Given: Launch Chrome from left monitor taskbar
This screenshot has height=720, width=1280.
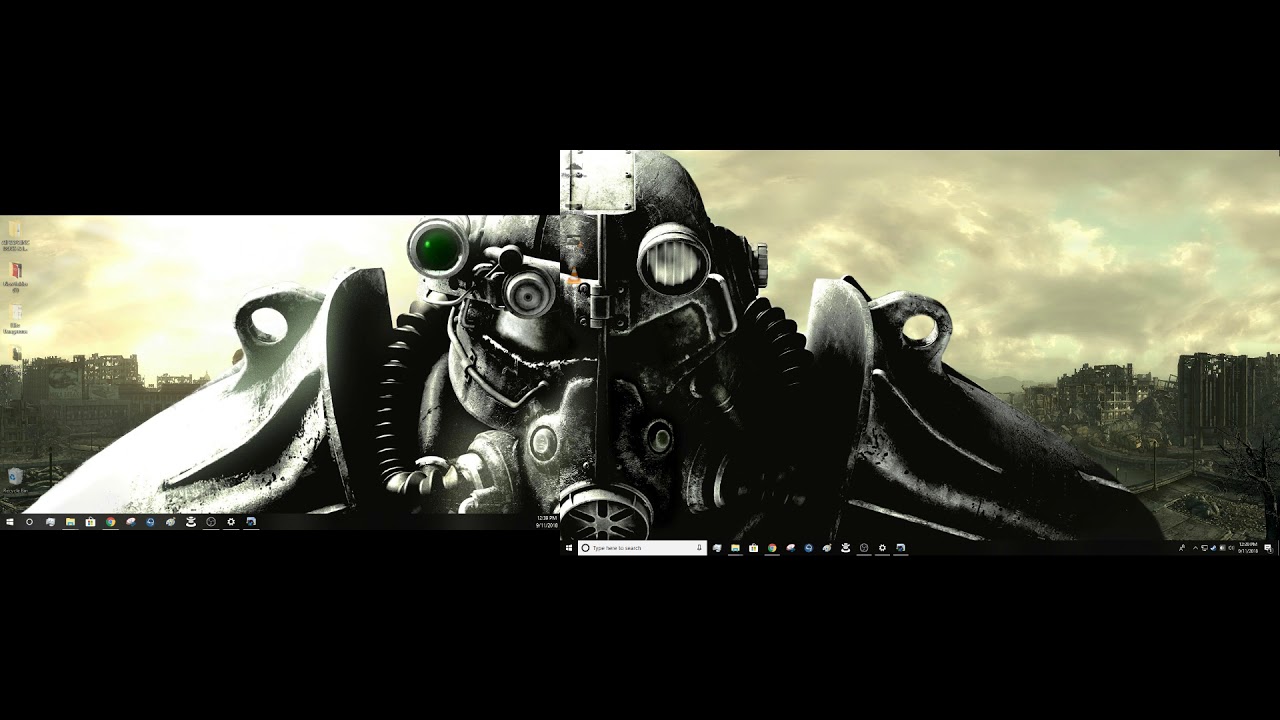Looking at the screenshot, I should tap(110, 522).
